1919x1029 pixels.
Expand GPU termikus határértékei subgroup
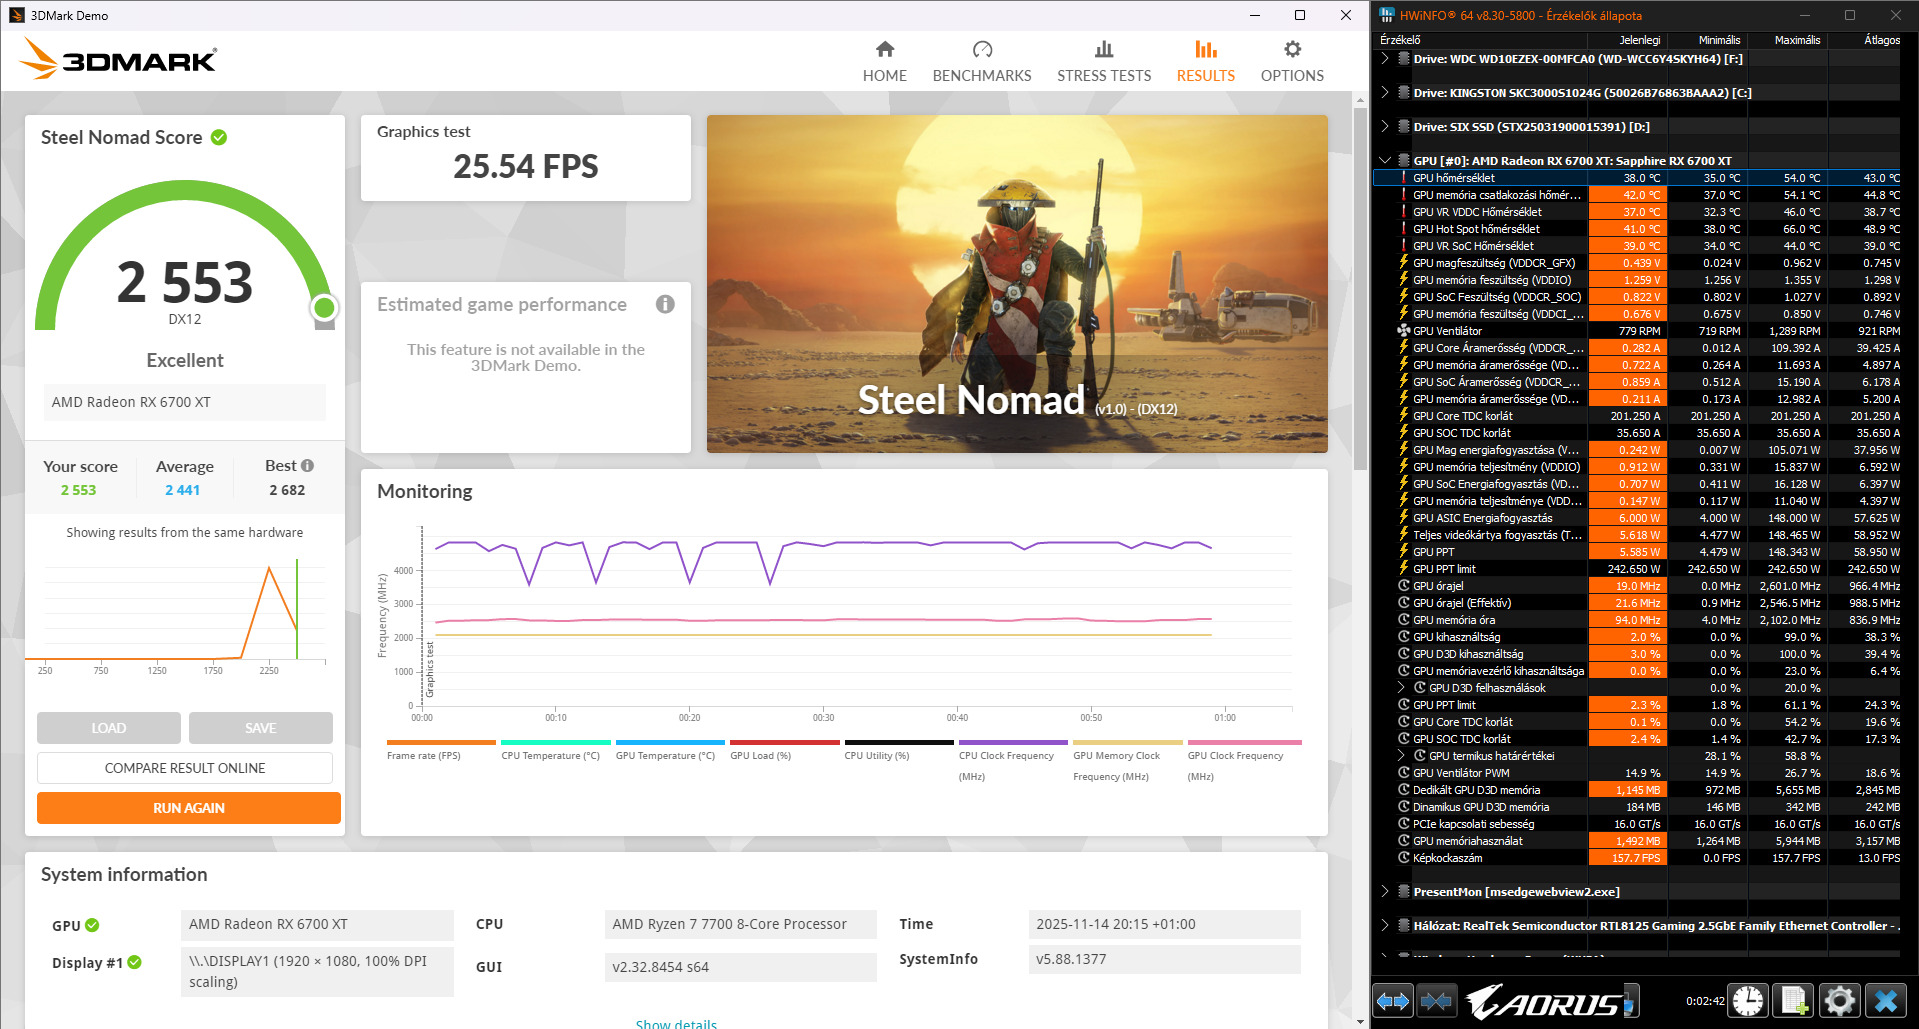(1401, 756)
